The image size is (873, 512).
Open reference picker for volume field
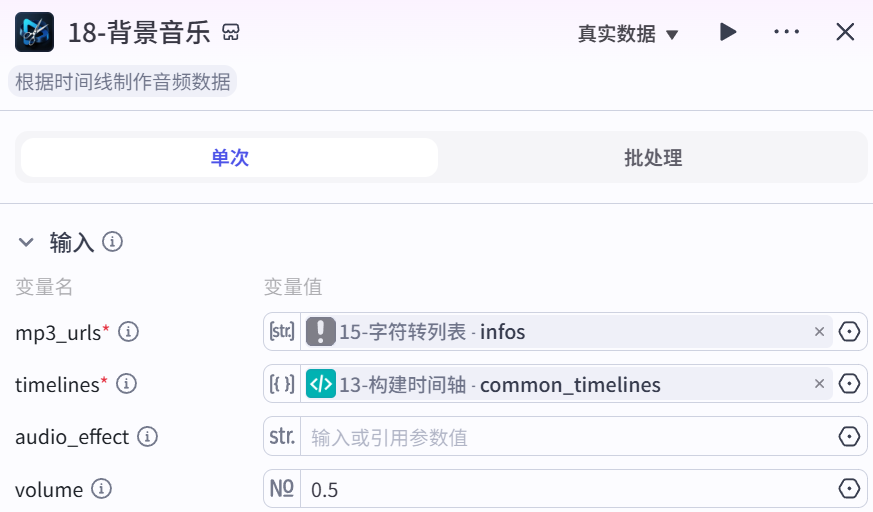[849, 489]
